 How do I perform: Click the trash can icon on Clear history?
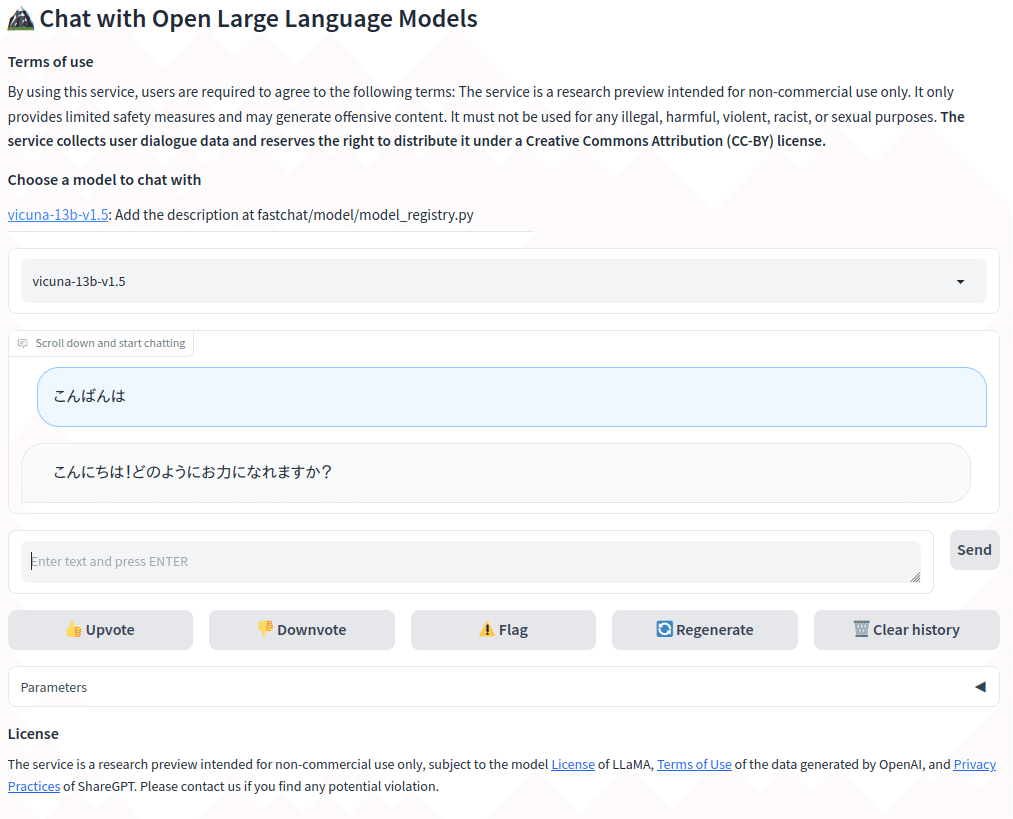coord(861,628)
